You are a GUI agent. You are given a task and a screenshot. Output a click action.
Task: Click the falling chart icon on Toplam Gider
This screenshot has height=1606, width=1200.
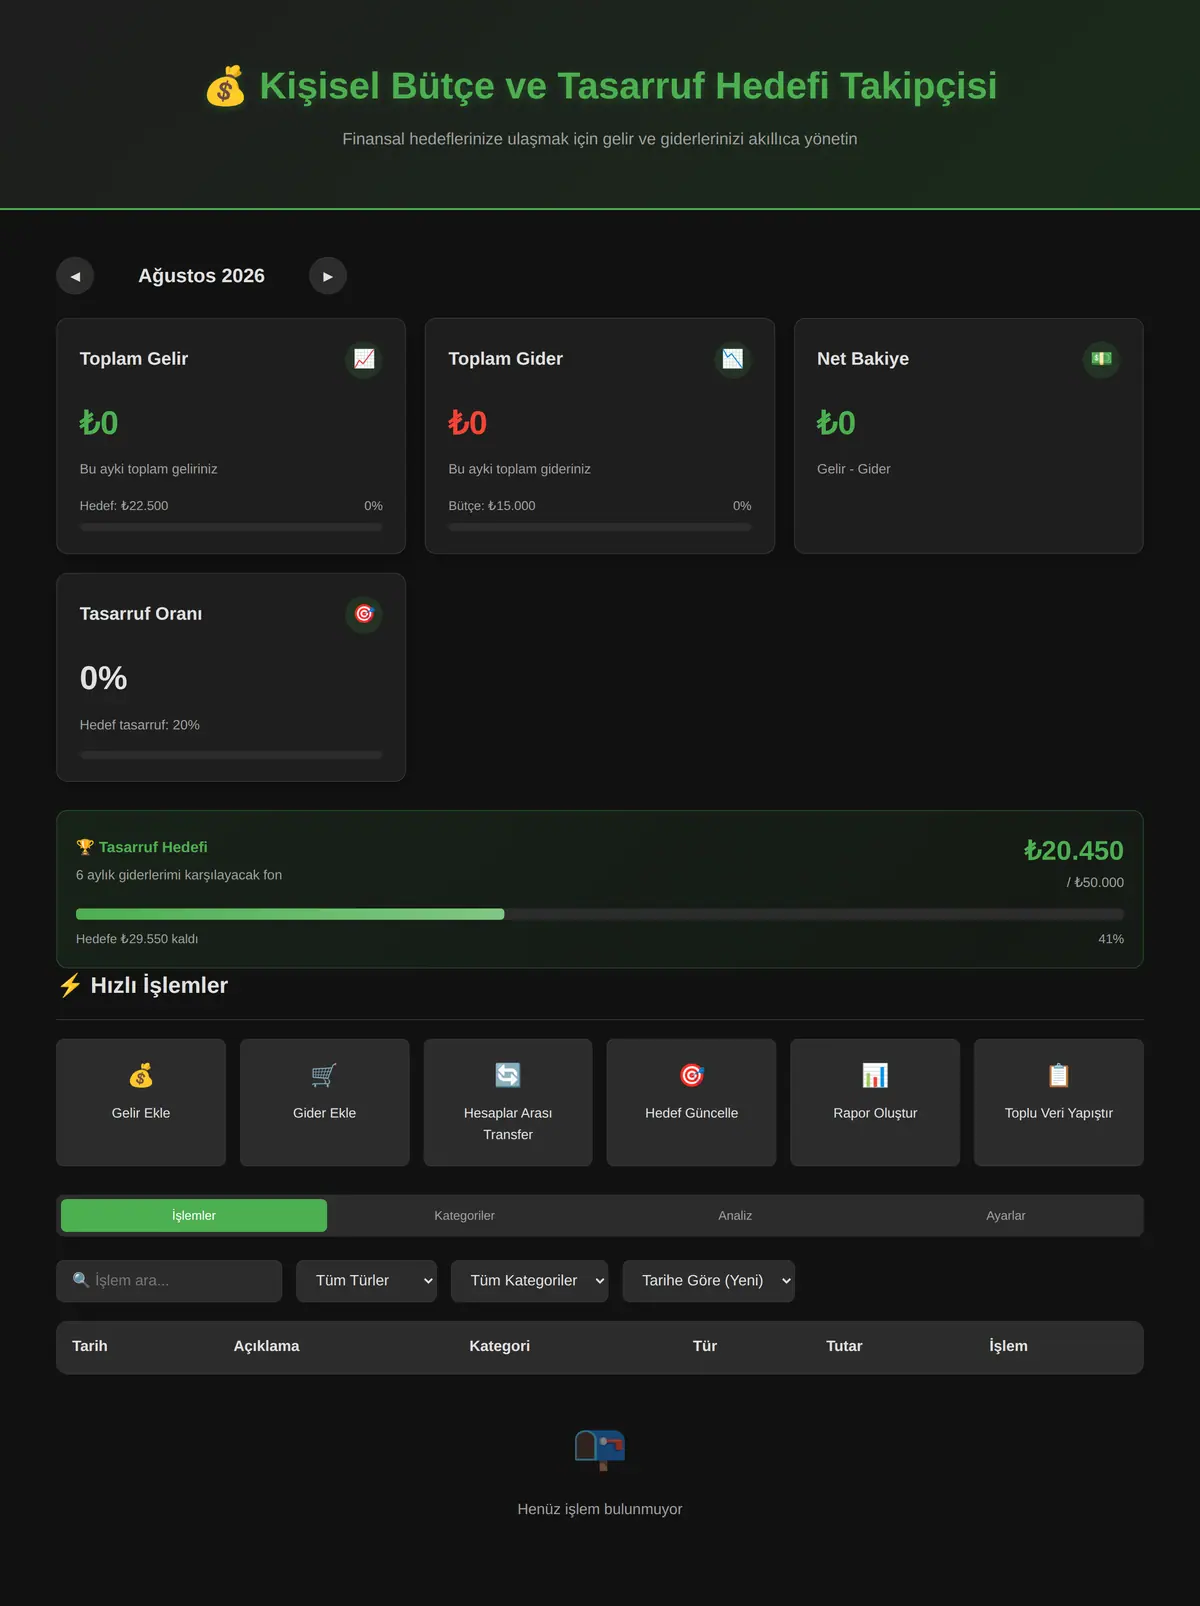(x=733, y=359)
